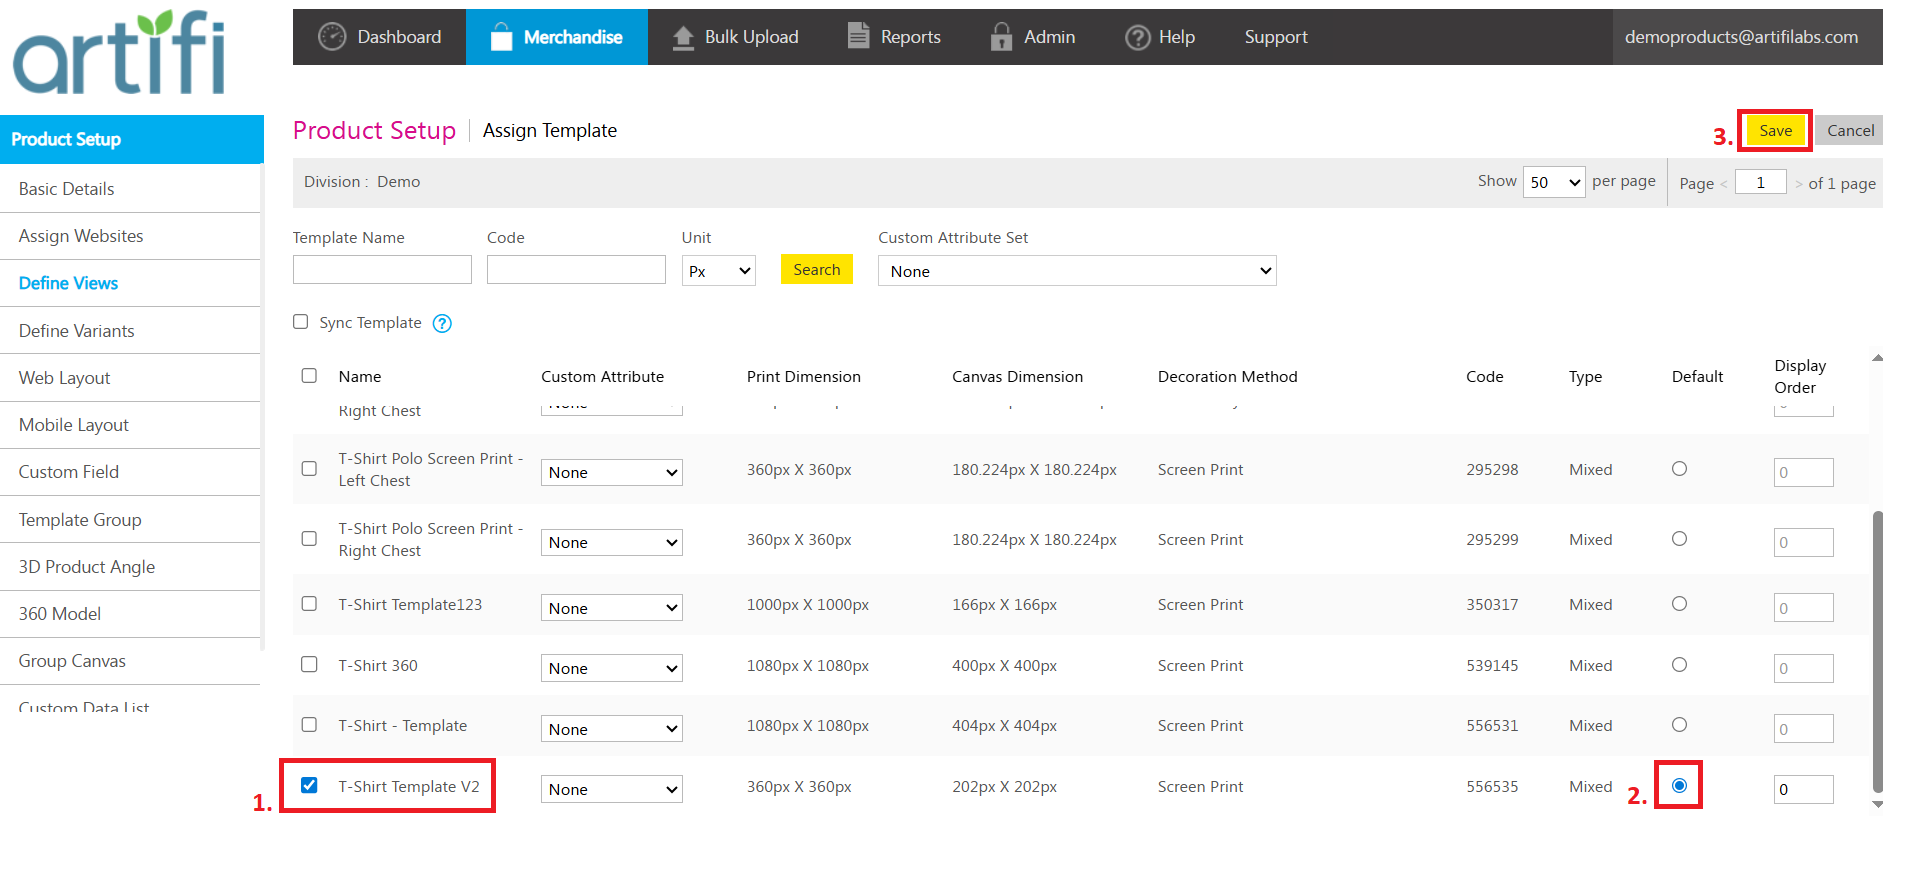Click the yellow Search button

click(817, 270)
